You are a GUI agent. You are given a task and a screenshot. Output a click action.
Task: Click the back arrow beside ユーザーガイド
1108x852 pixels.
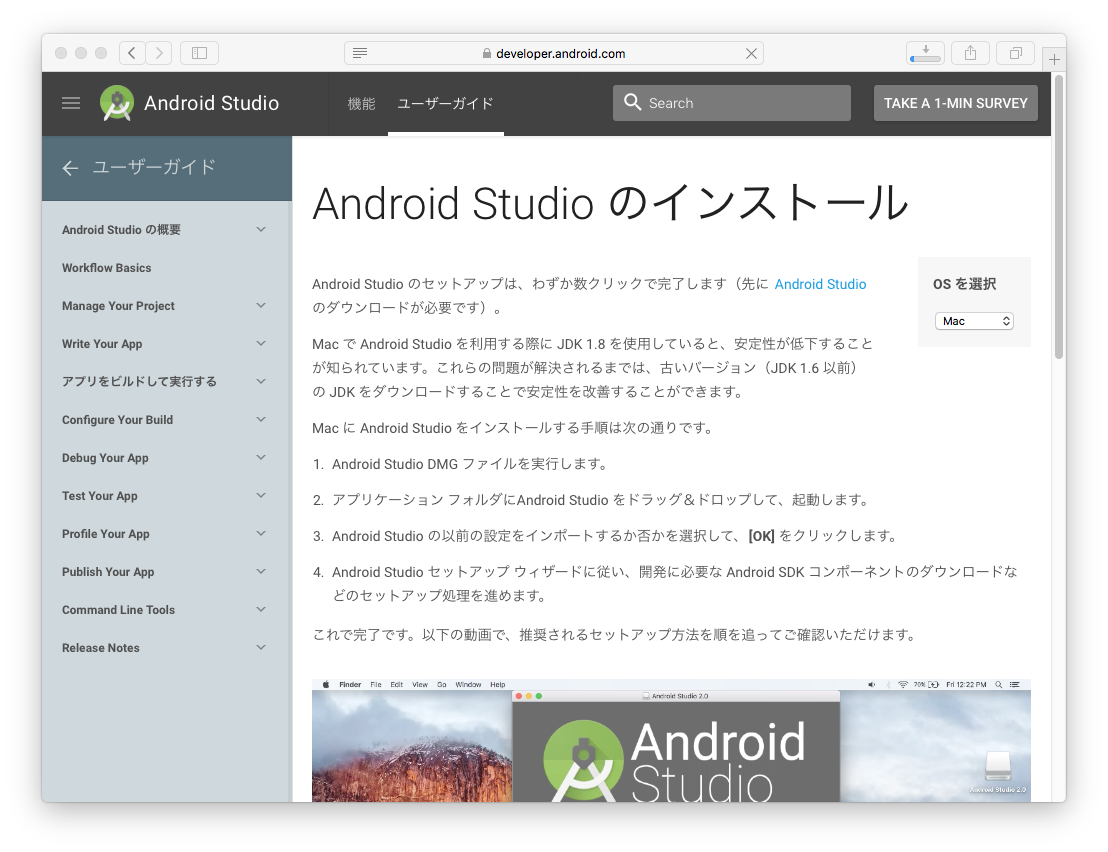70,168
